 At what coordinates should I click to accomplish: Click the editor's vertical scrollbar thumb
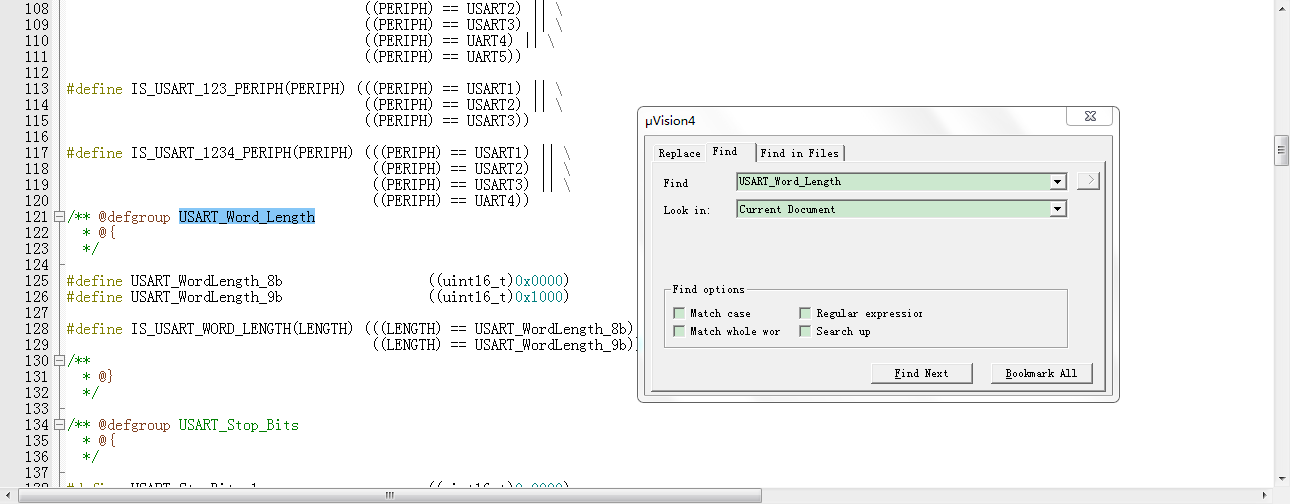click(x=1281, y=150)
